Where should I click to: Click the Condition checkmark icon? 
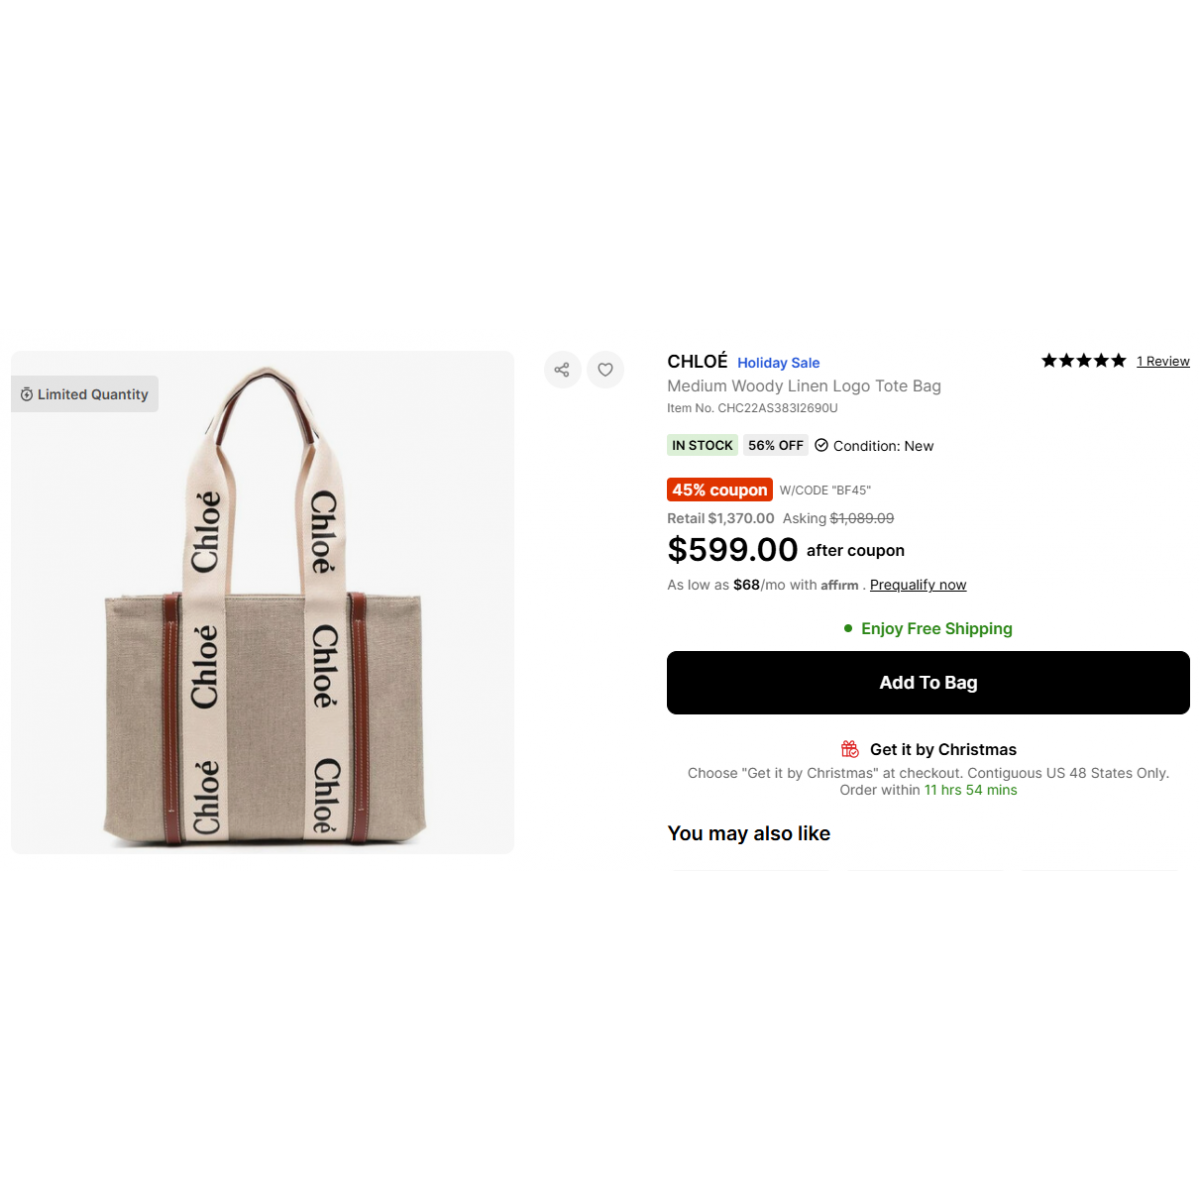821,445
